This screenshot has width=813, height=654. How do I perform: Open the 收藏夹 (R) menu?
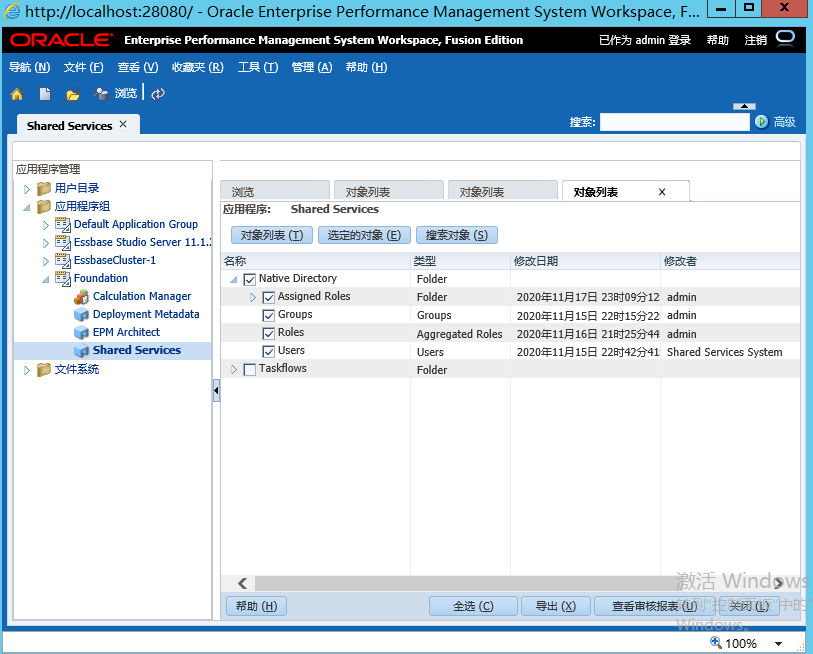198,67
